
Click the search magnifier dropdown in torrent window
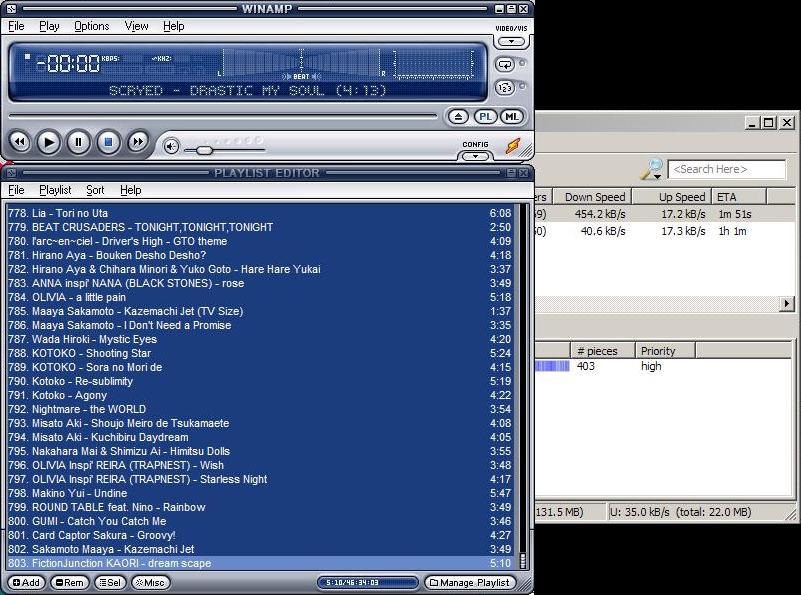point(652,170)
